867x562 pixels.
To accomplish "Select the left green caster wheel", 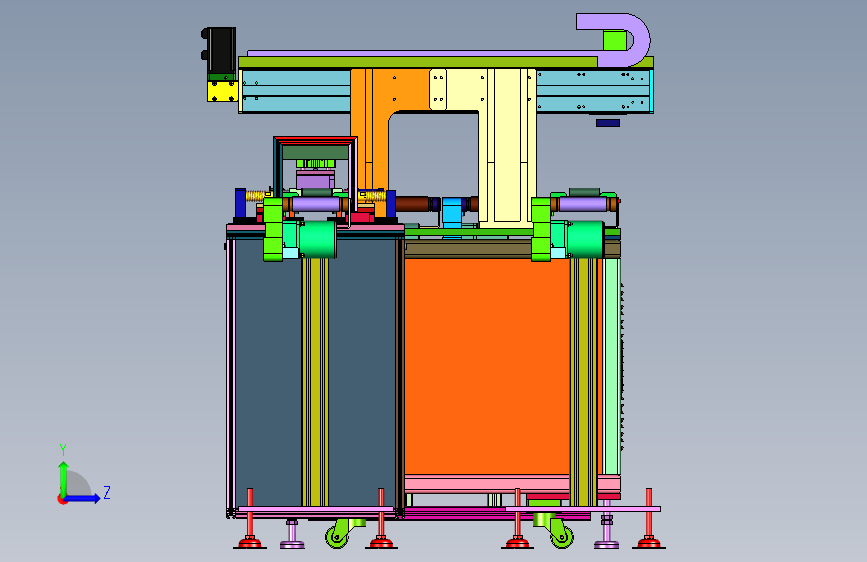I will (x=338, y=535).
